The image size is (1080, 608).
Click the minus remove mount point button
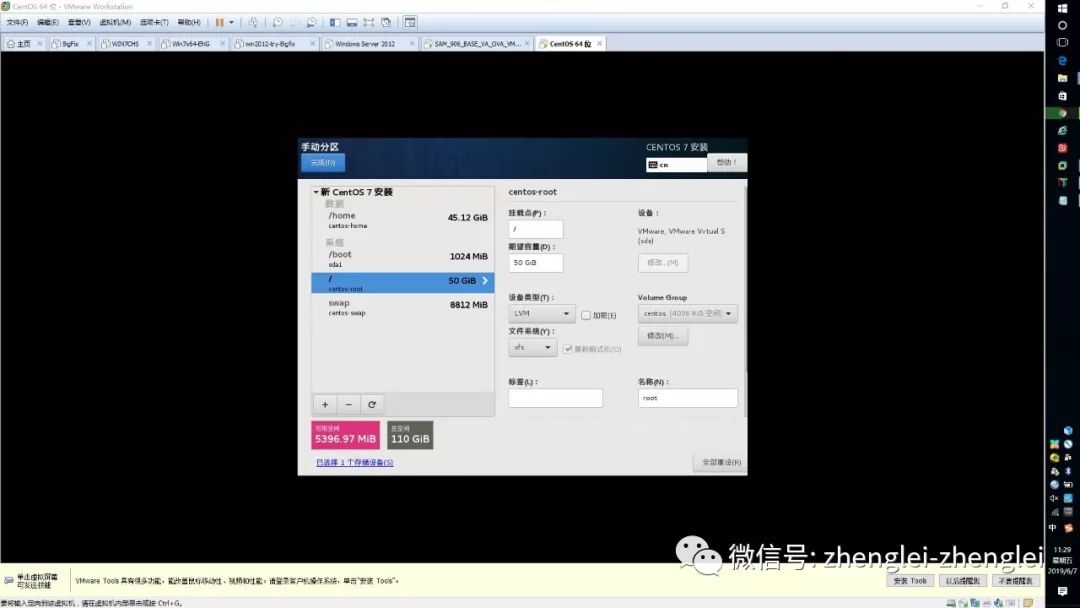349,404
